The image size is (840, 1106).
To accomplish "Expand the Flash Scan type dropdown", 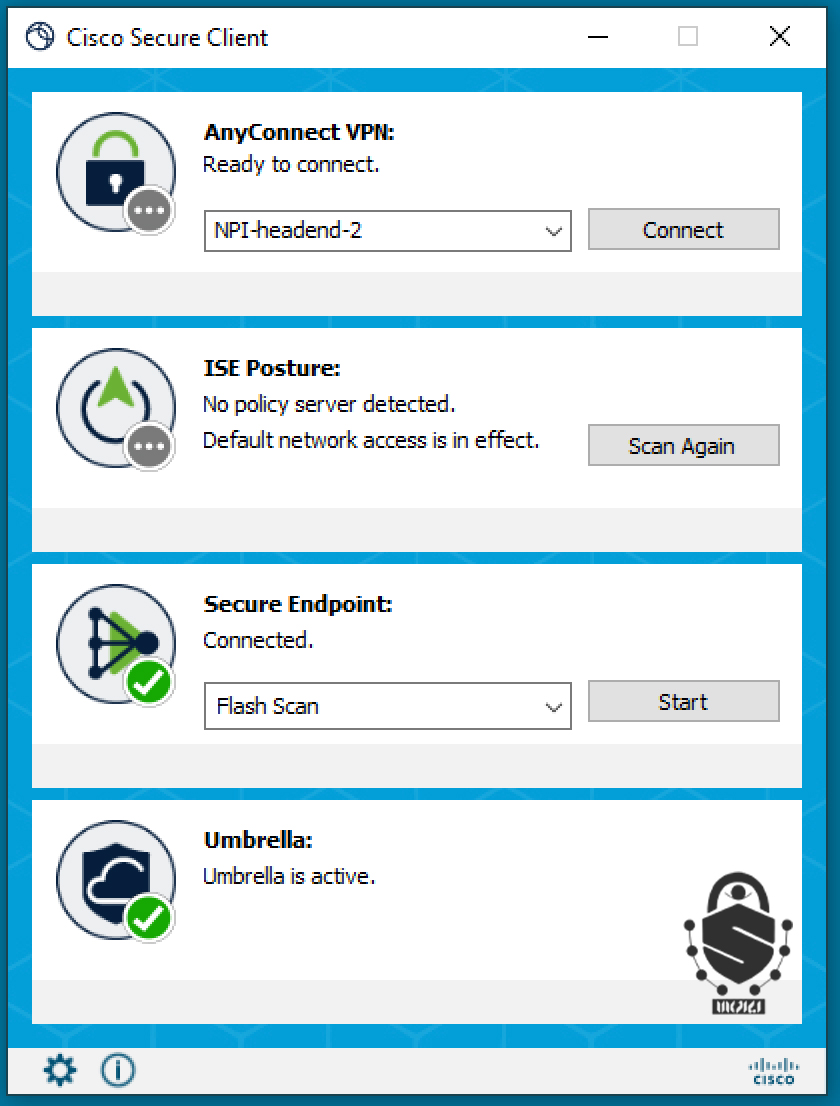I will 554,707.
